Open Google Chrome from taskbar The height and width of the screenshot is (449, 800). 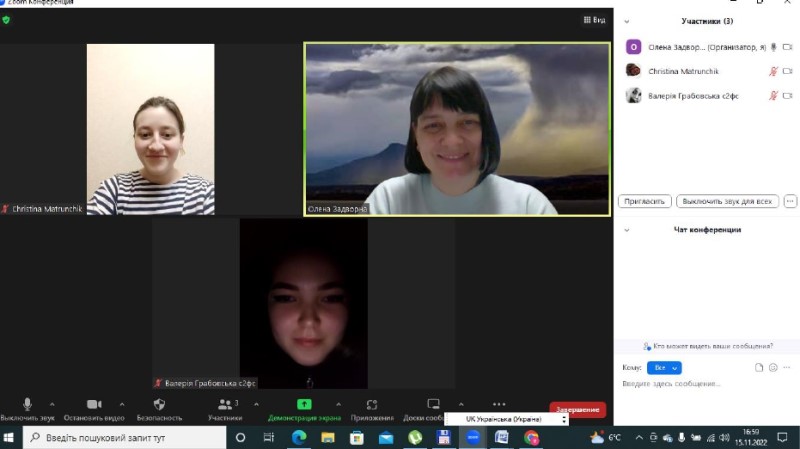(531, 437)
